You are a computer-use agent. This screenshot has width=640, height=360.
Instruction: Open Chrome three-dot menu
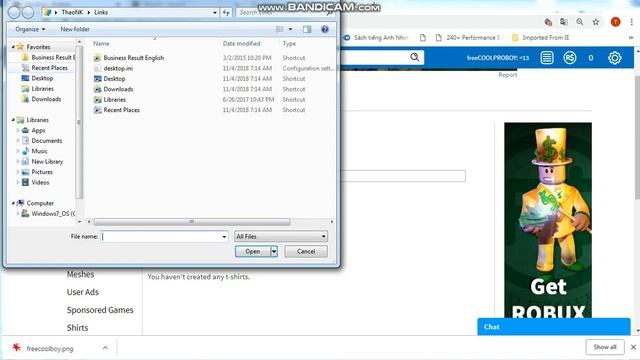point(631,22)
